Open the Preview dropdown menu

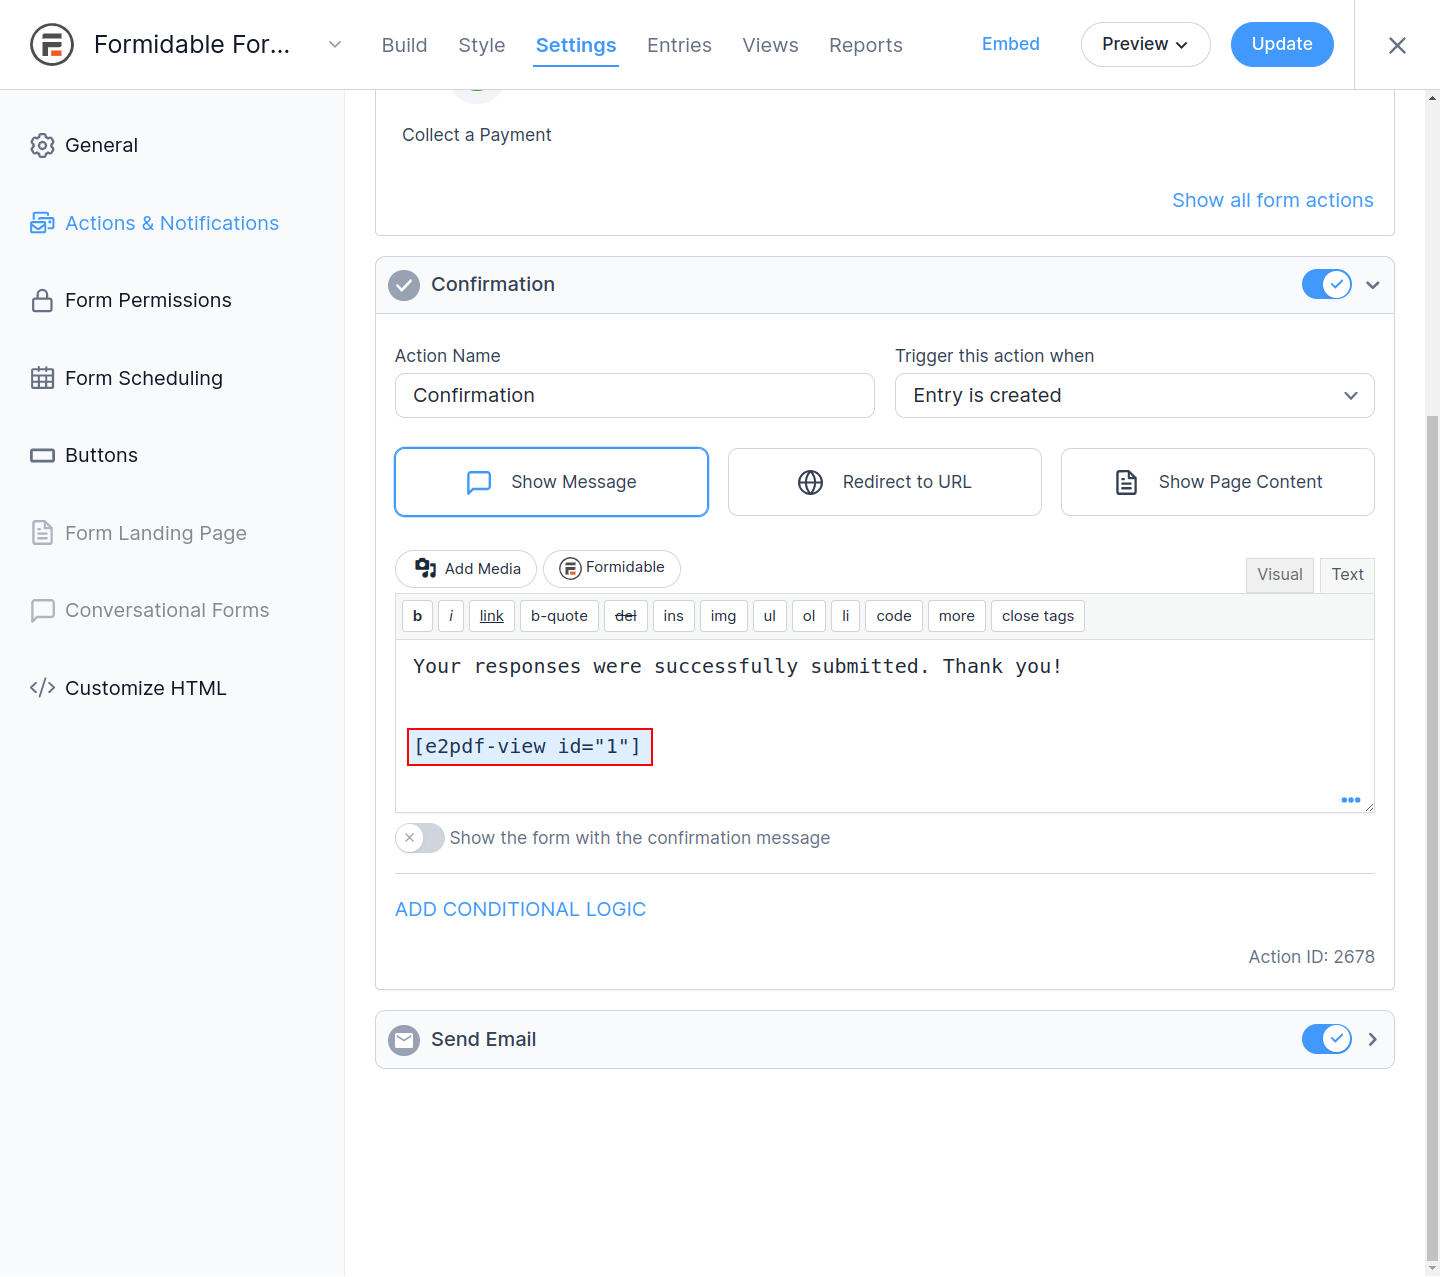1145,45
